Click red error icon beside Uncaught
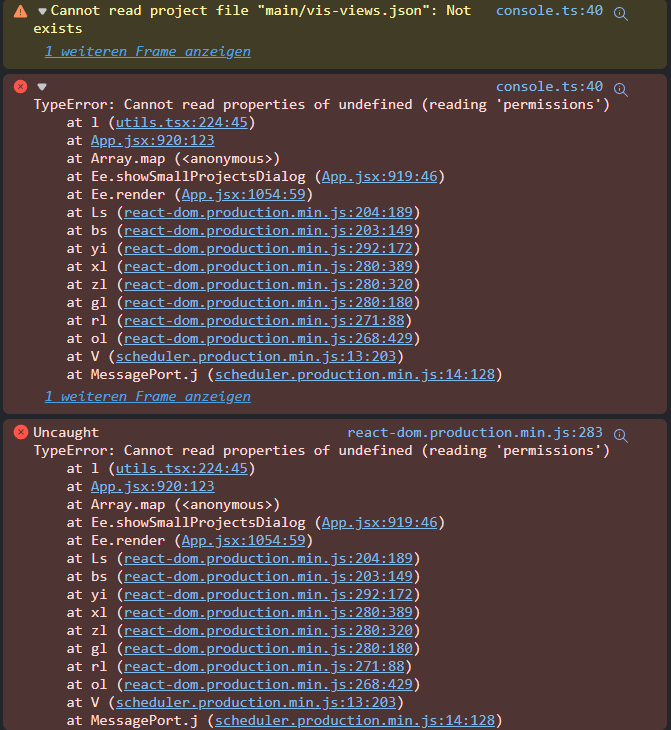The image size is (671, 730). 20,433
